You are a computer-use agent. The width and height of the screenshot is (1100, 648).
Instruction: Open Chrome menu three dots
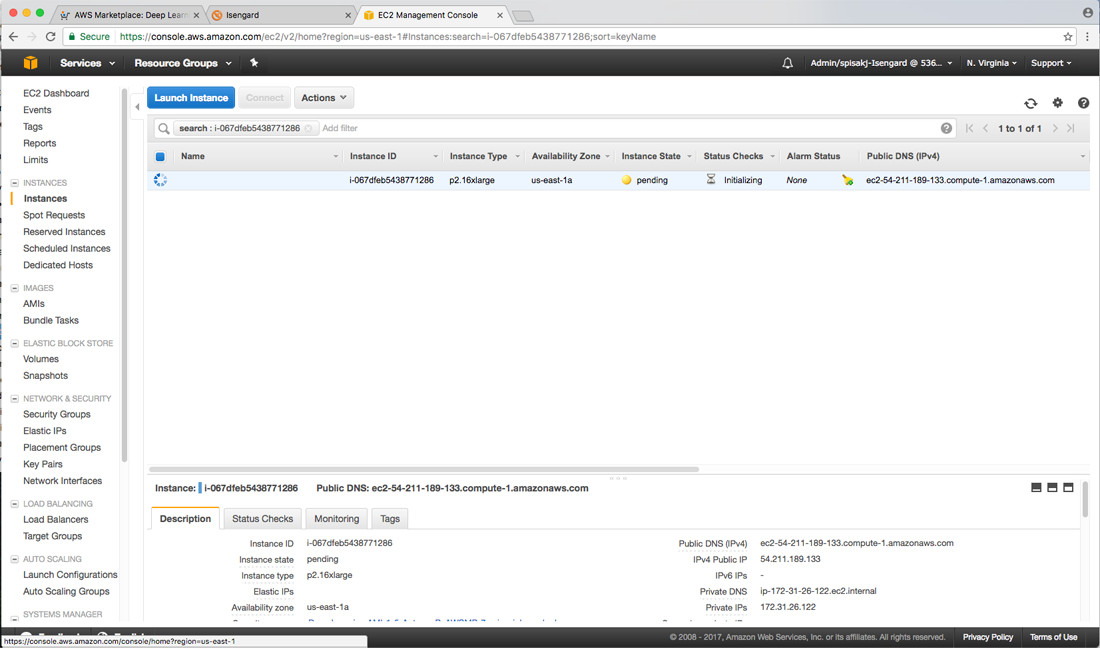click(x=1087, y=36)
